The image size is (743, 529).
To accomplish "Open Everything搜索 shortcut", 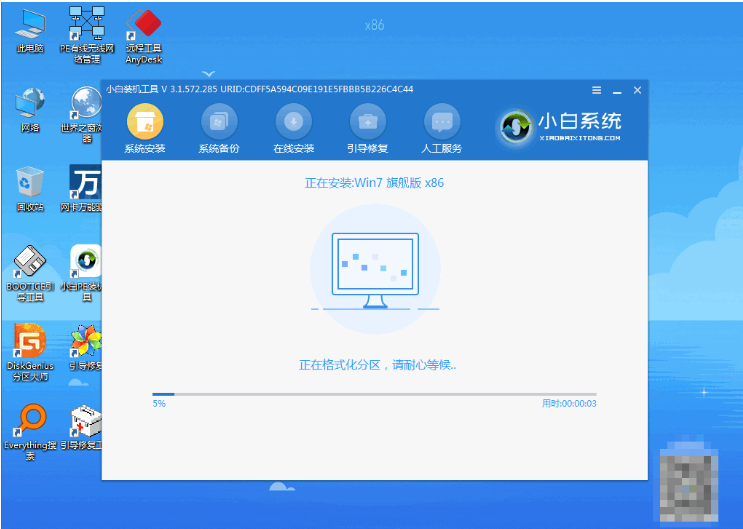I will (30, 432).
